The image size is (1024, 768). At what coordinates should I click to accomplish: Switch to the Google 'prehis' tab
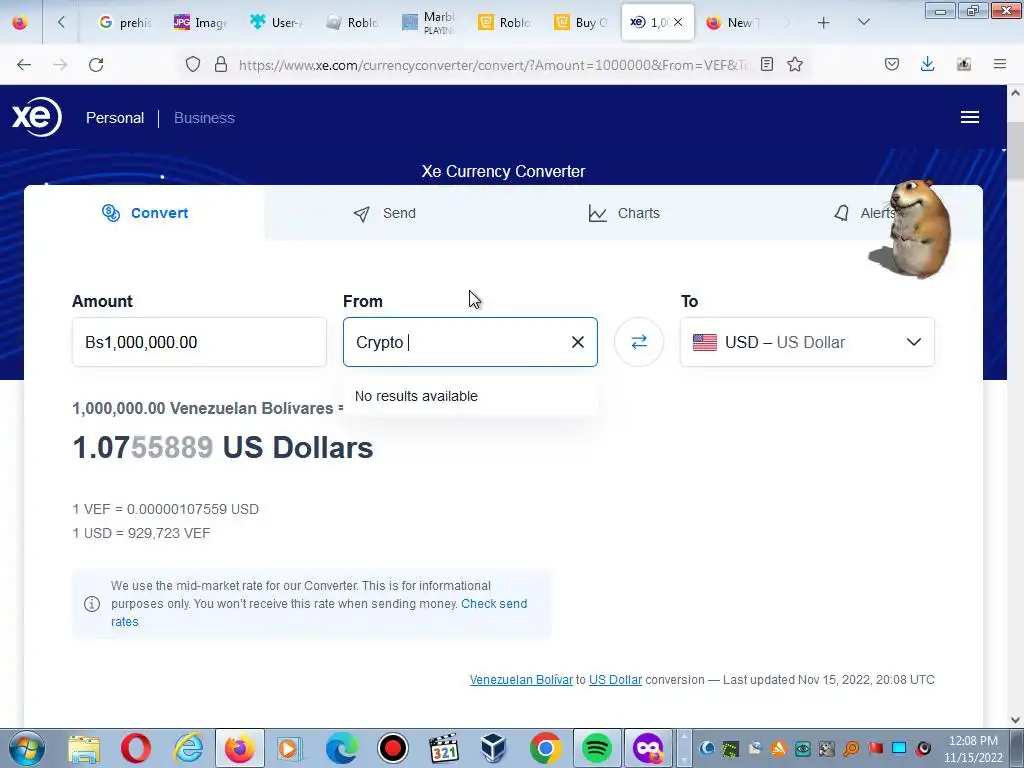click(x=124, y=23)
